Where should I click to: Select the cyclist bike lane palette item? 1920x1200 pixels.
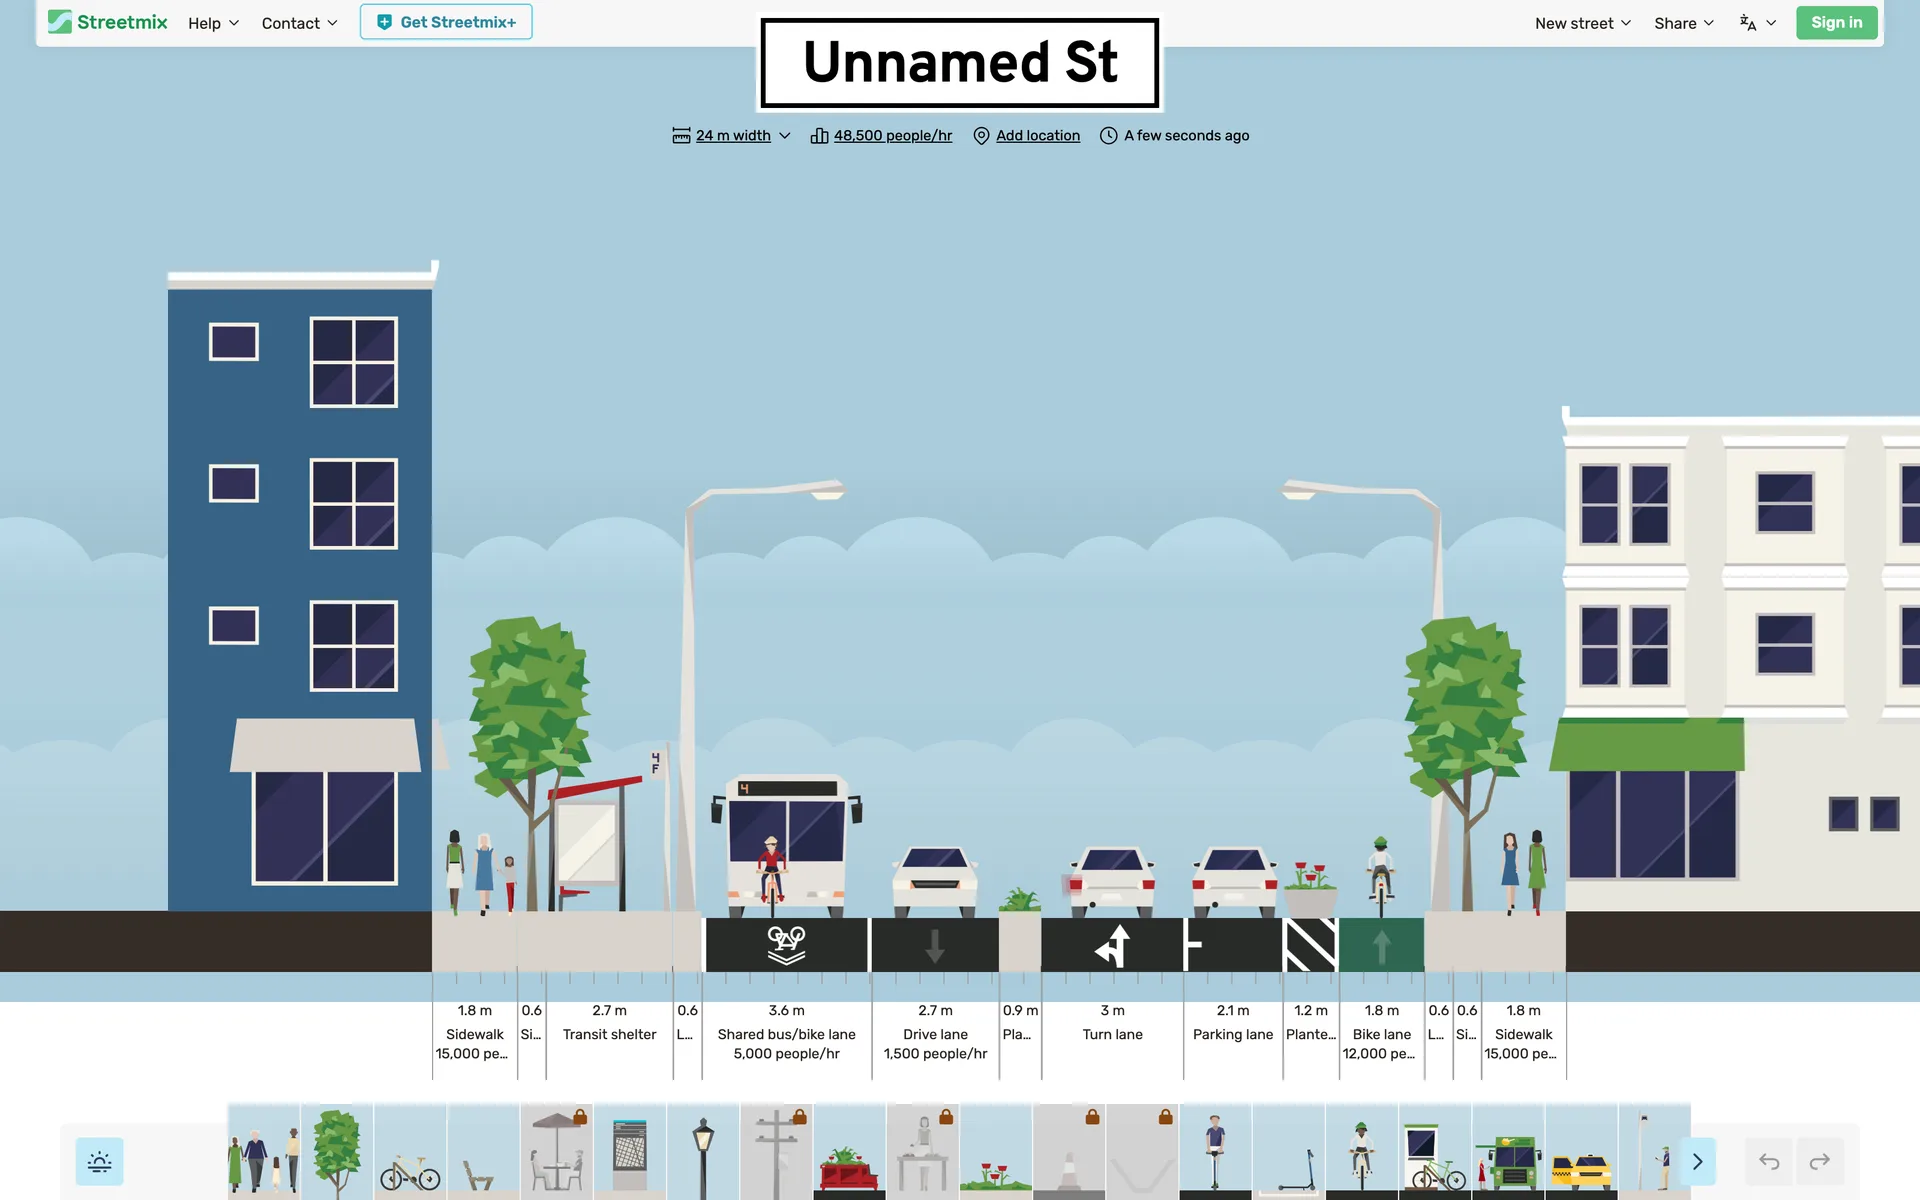tap(1361, 1151)
